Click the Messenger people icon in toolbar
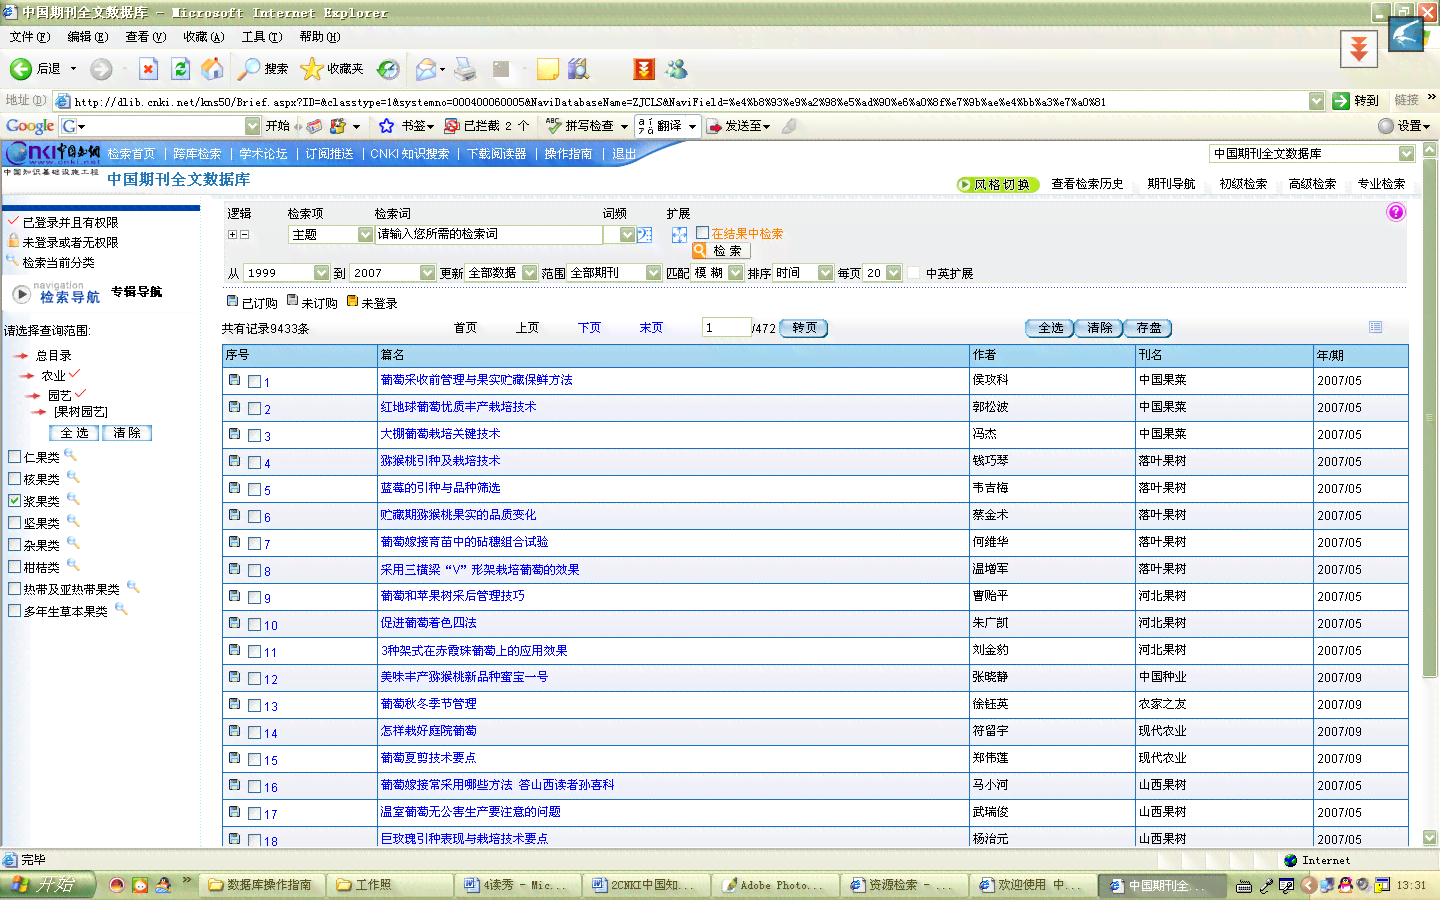The width and height of the screenshot is (1440, 900). click(x=677, y=69)
